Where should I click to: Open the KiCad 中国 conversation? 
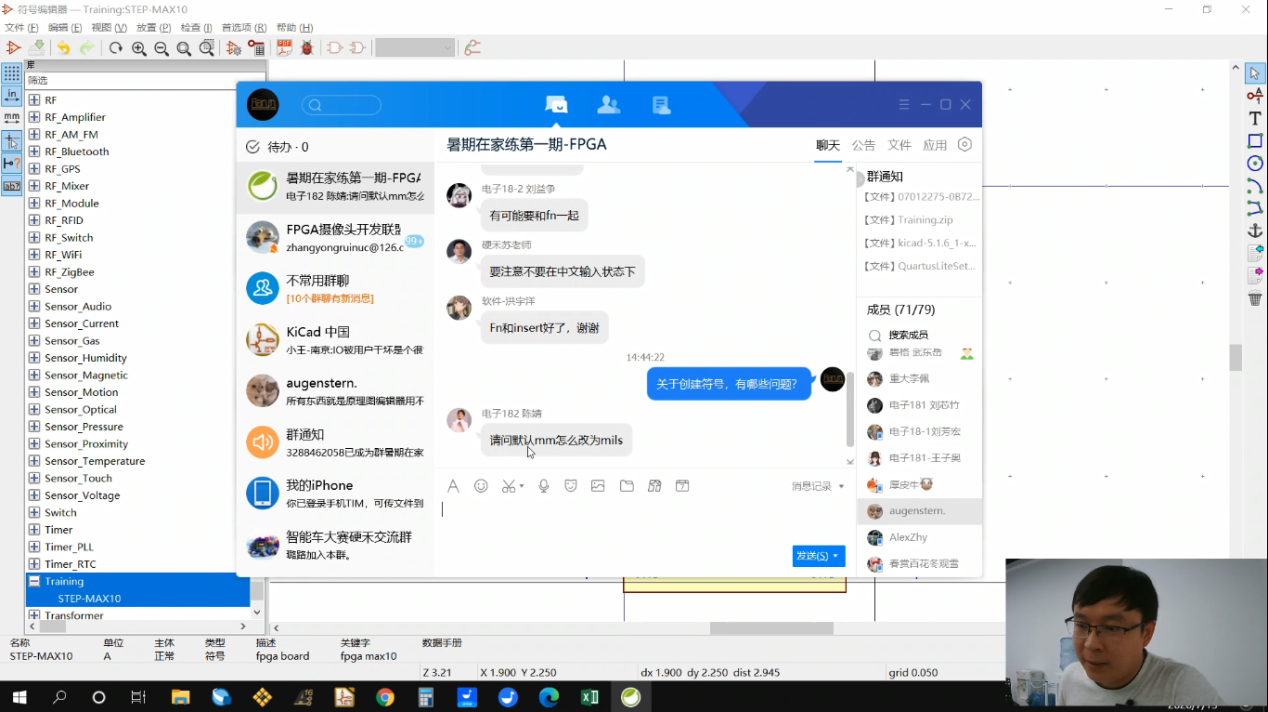click(335, 340)
